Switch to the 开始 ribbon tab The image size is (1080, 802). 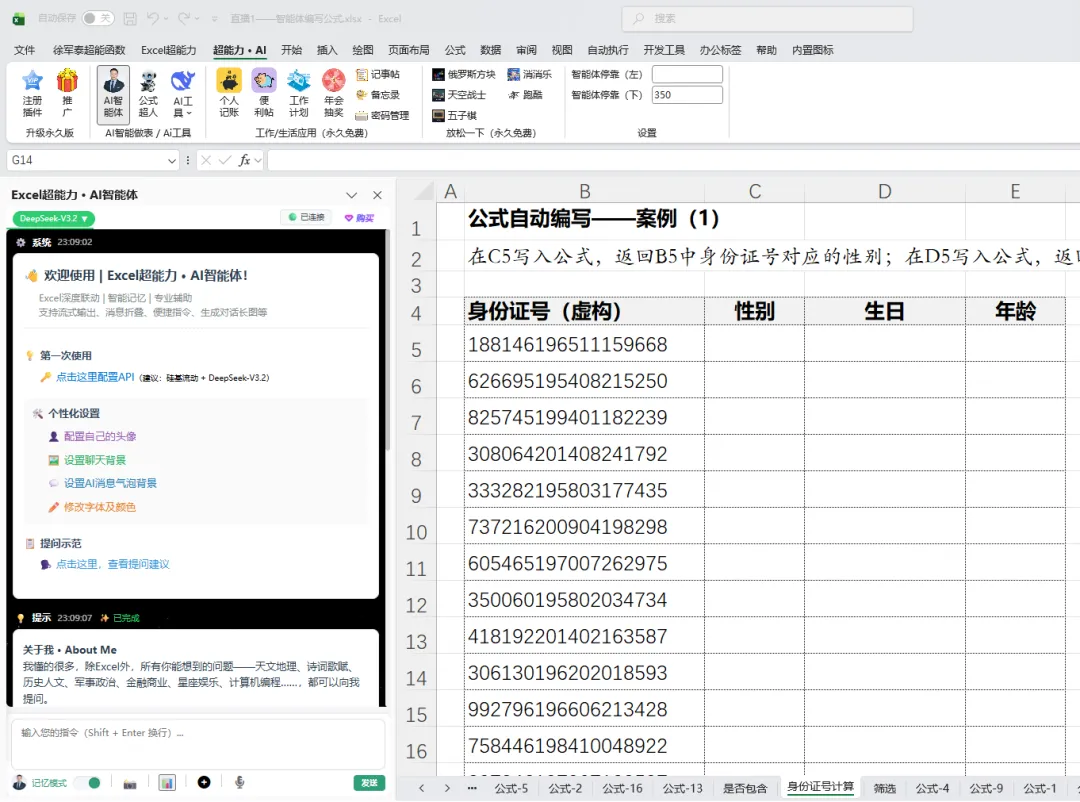coord(291,50)
